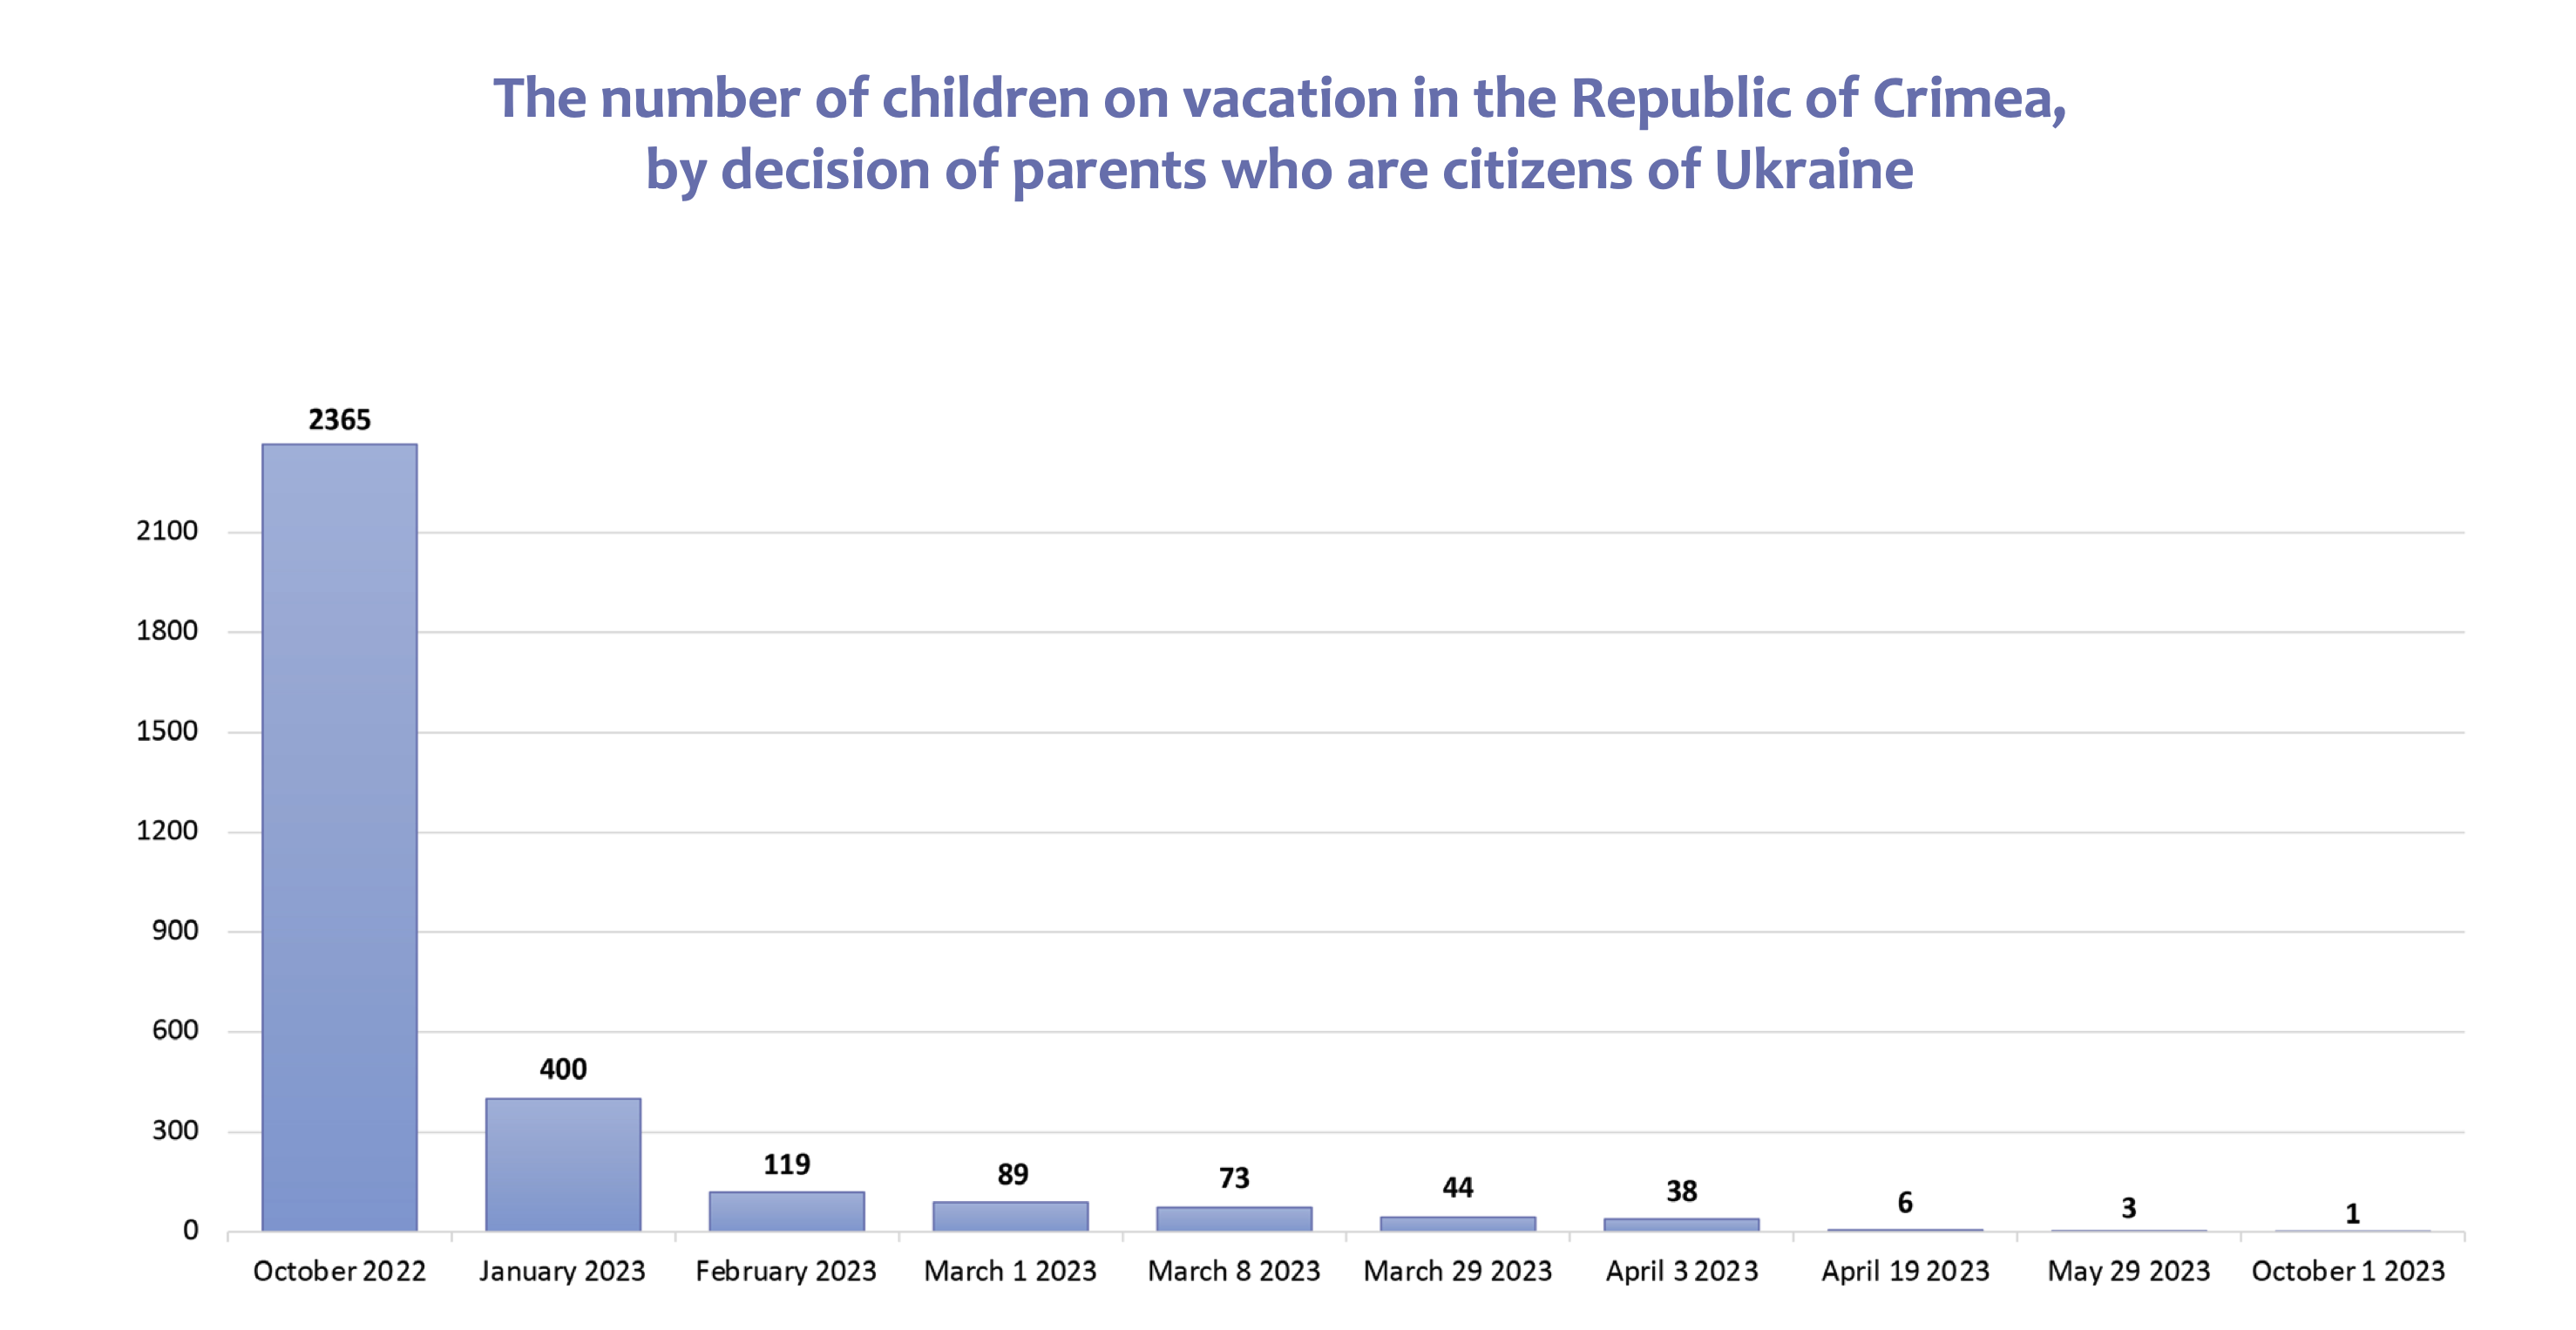This screenshot has width=2576, height=1330.
Task: Click the 1200 y-axis label
Action: 167,830
